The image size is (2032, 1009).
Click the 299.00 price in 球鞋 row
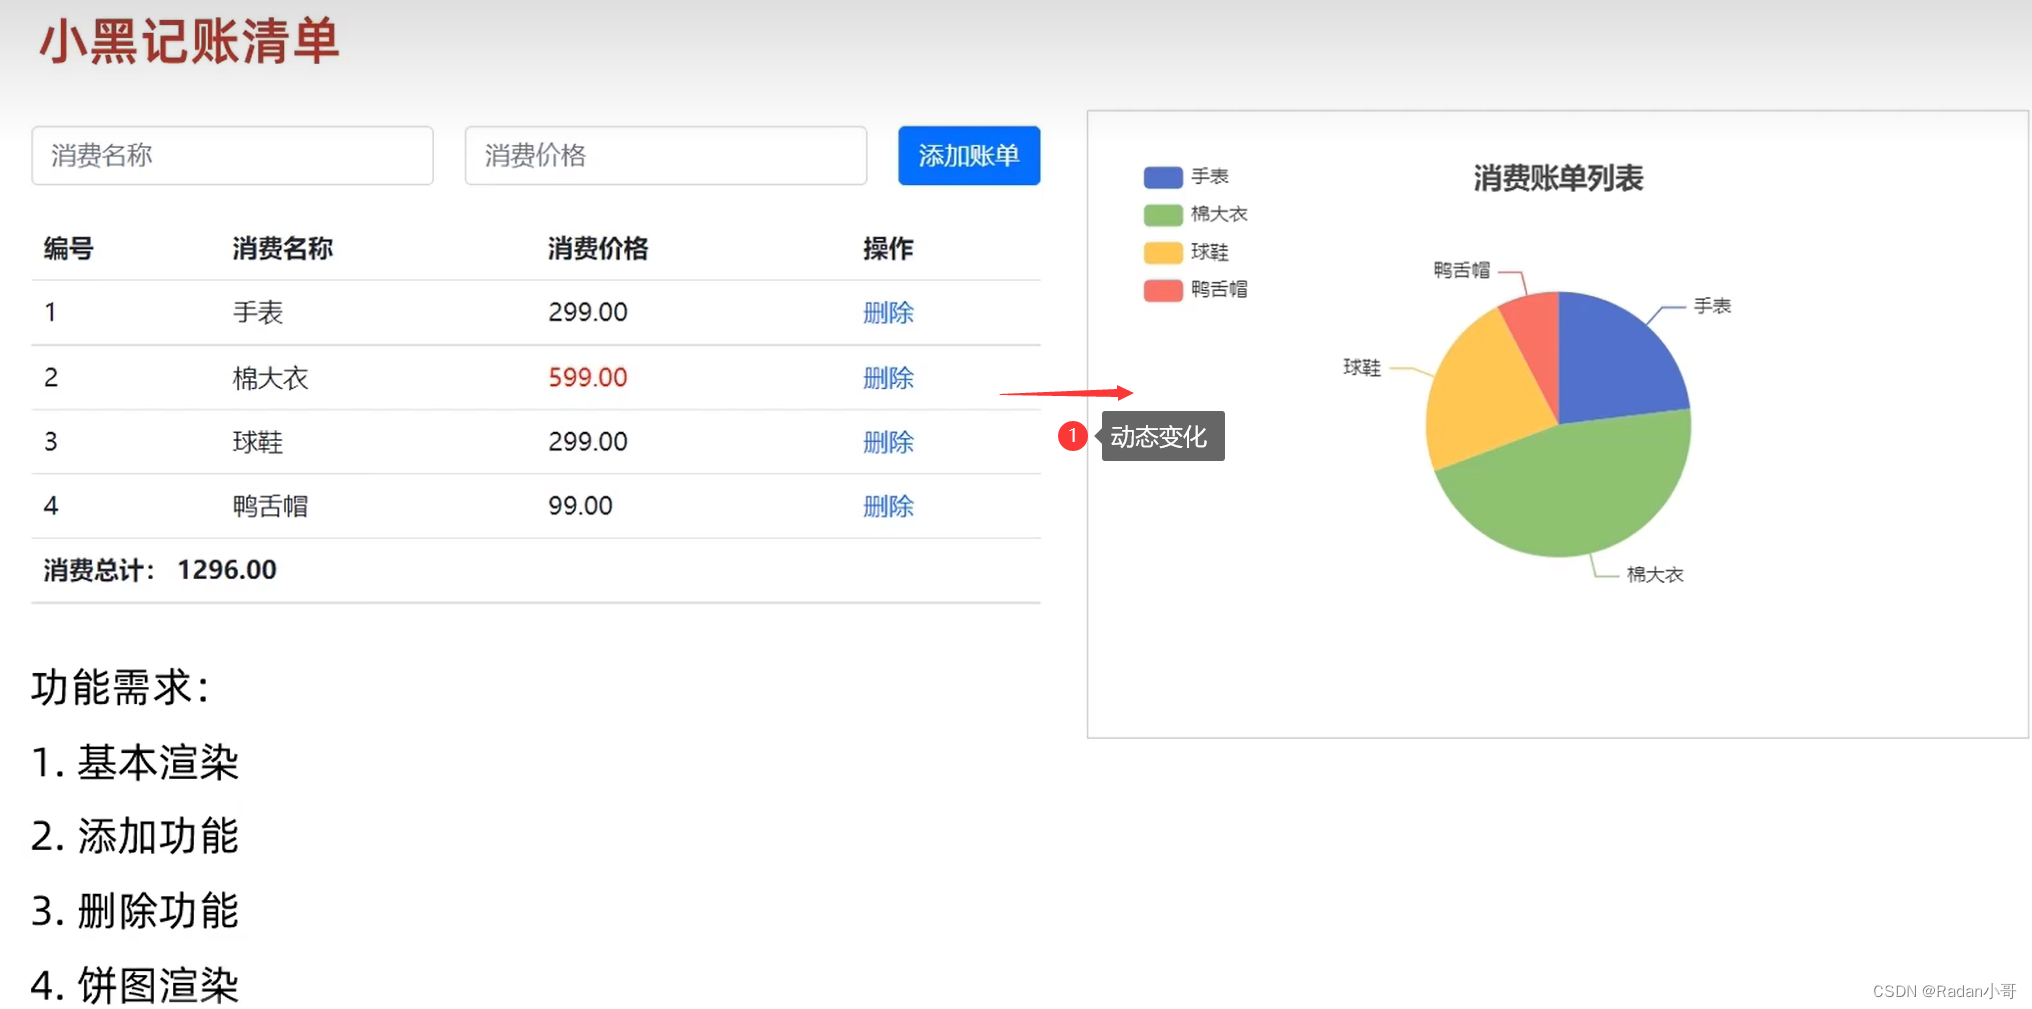(x=588, y=441)
